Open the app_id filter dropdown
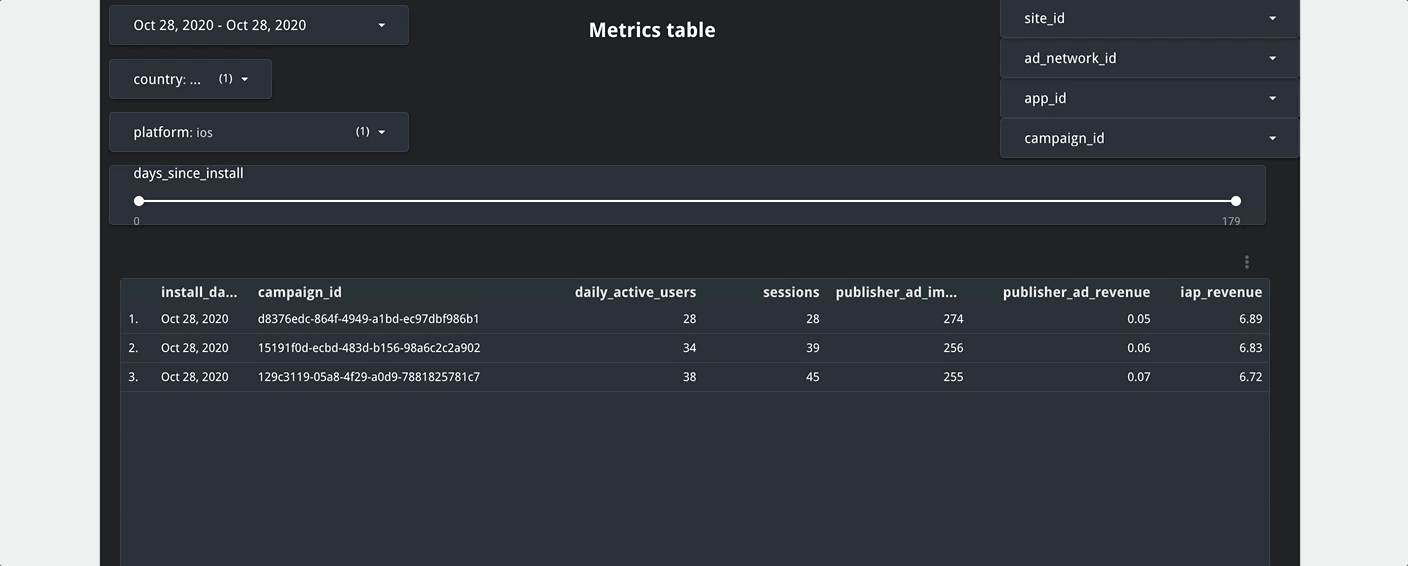Viewport: 1408px width, 566px height. 1149,98
